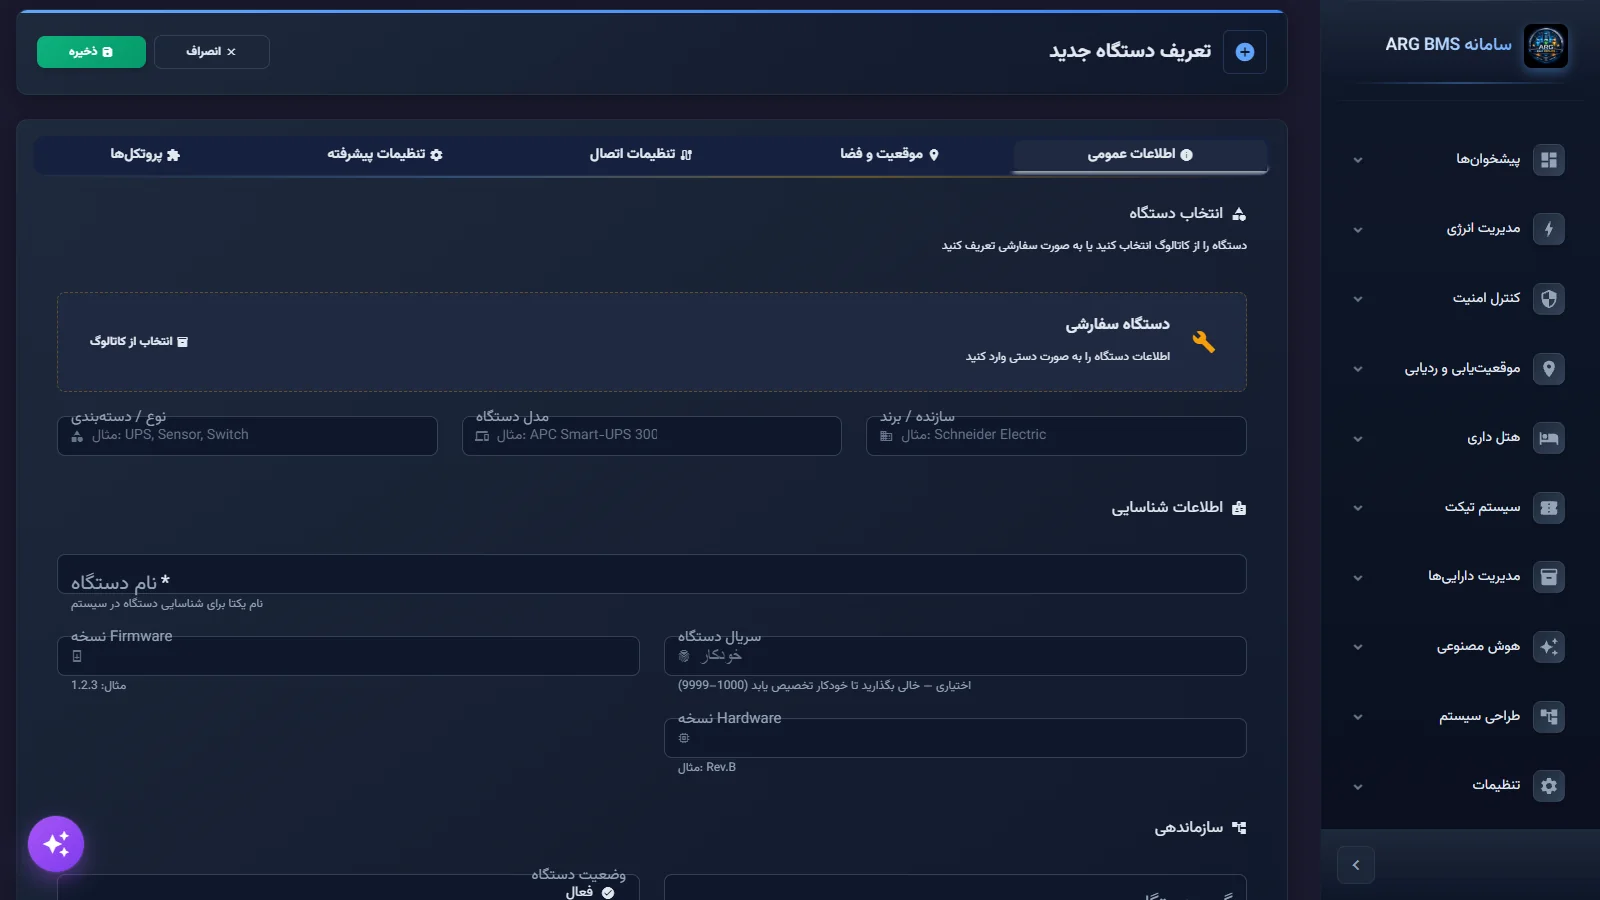Click the هتل داری sidebar label

tap(1493, 438)
